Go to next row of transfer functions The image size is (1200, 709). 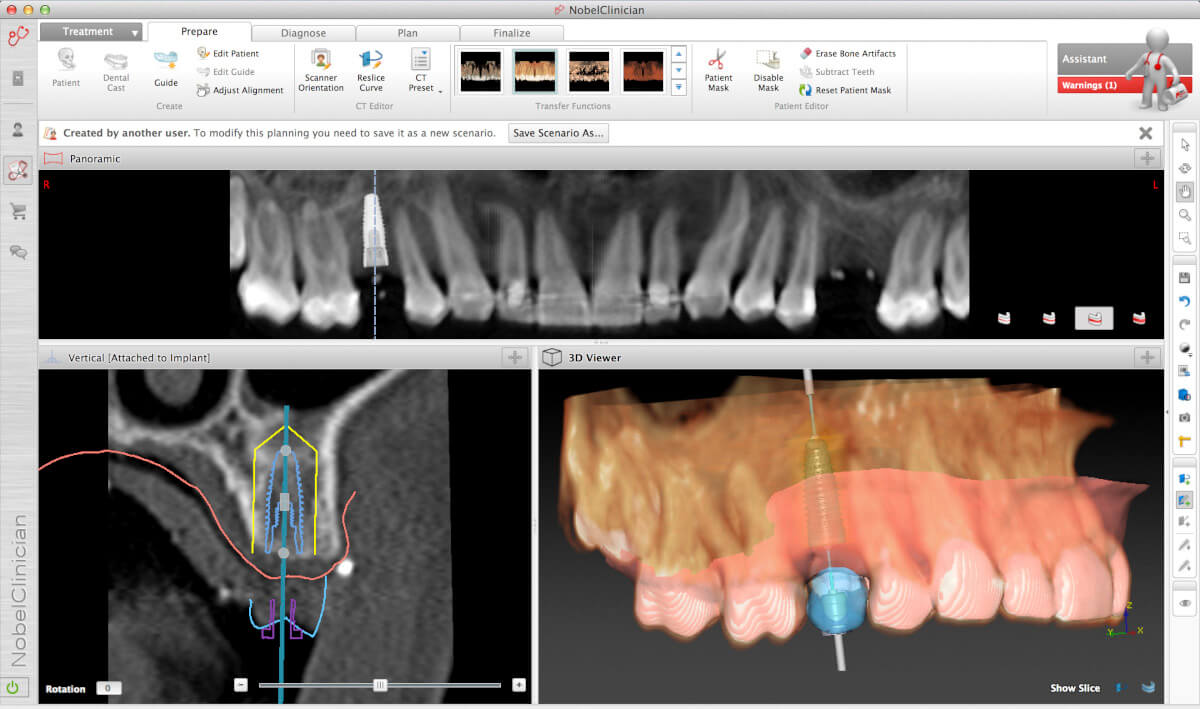[679, 70]
